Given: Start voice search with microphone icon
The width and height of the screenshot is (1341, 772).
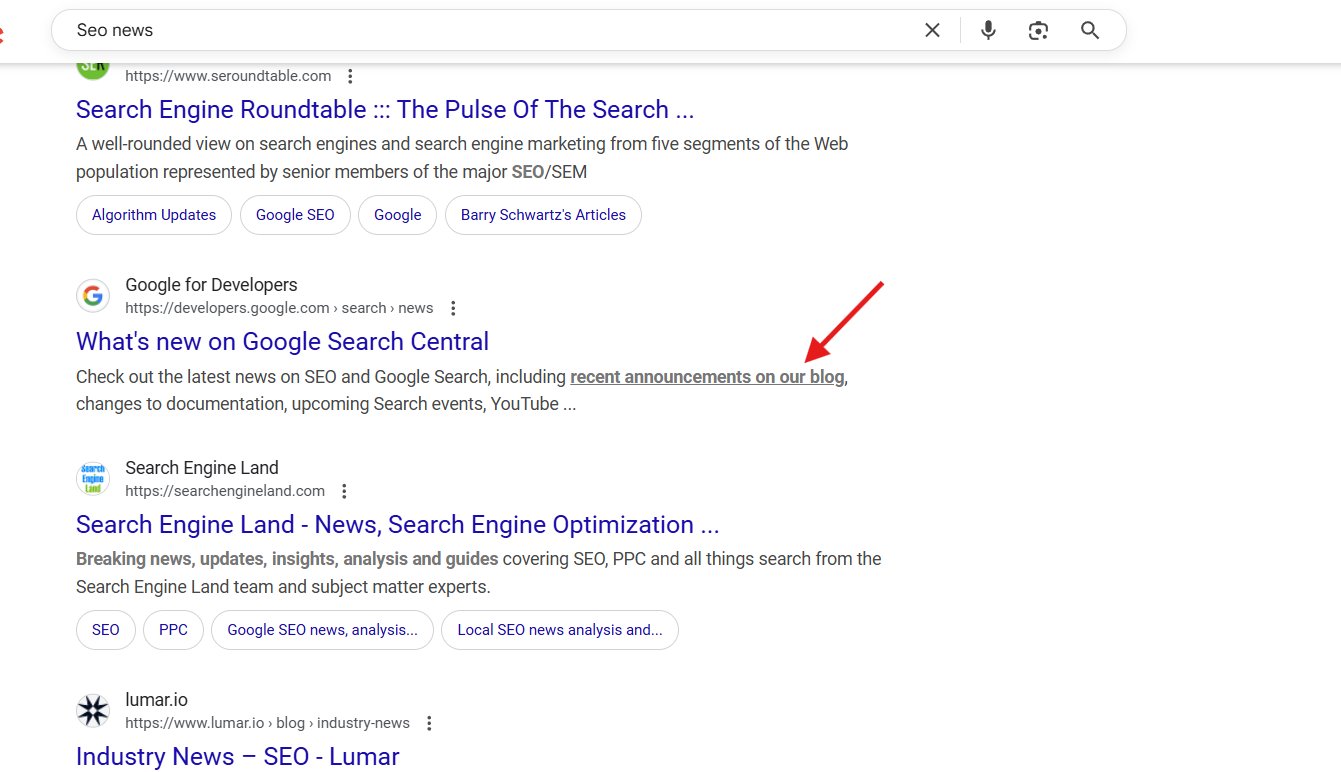Looking at the screenshot, I should [988, 30].
